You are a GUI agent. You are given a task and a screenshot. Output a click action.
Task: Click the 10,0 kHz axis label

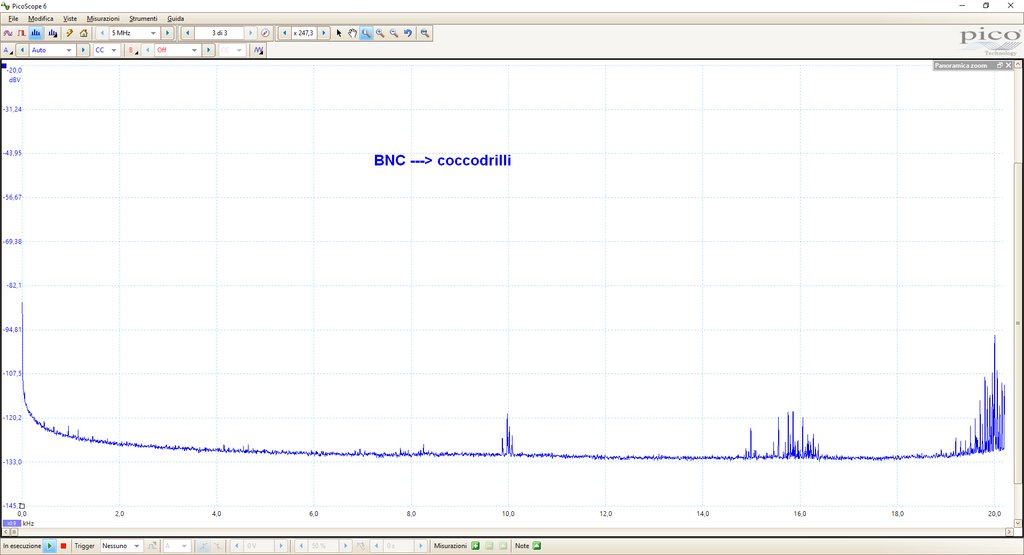[508, 514]
